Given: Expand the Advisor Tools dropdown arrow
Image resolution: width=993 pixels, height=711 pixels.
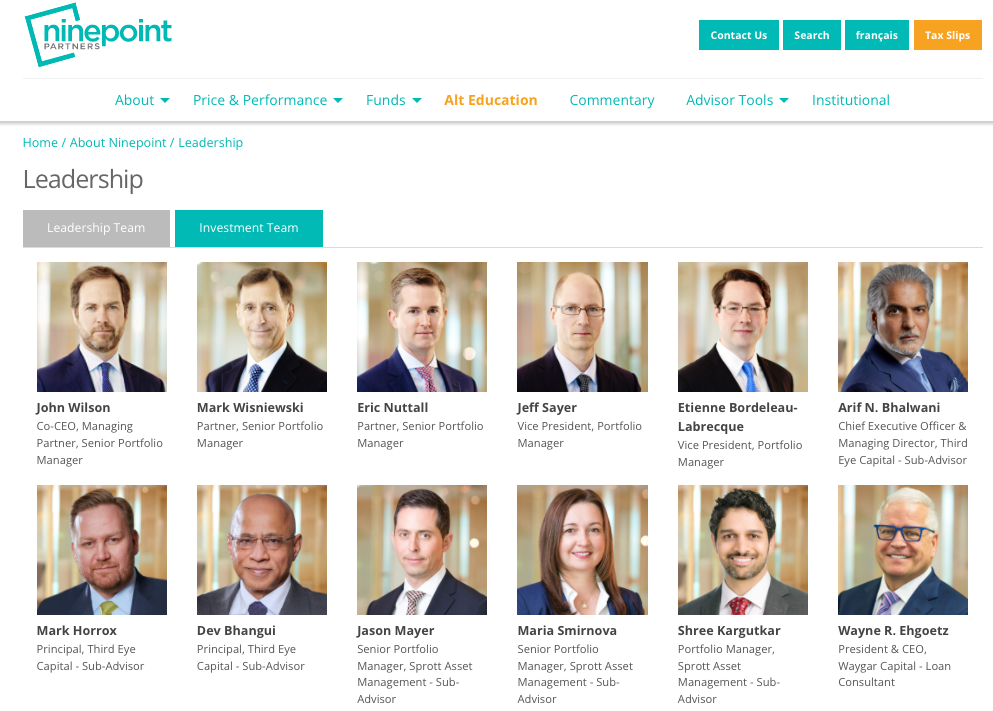Looking at the screenshot, I should pyautogui.click(x=784, y=101).
